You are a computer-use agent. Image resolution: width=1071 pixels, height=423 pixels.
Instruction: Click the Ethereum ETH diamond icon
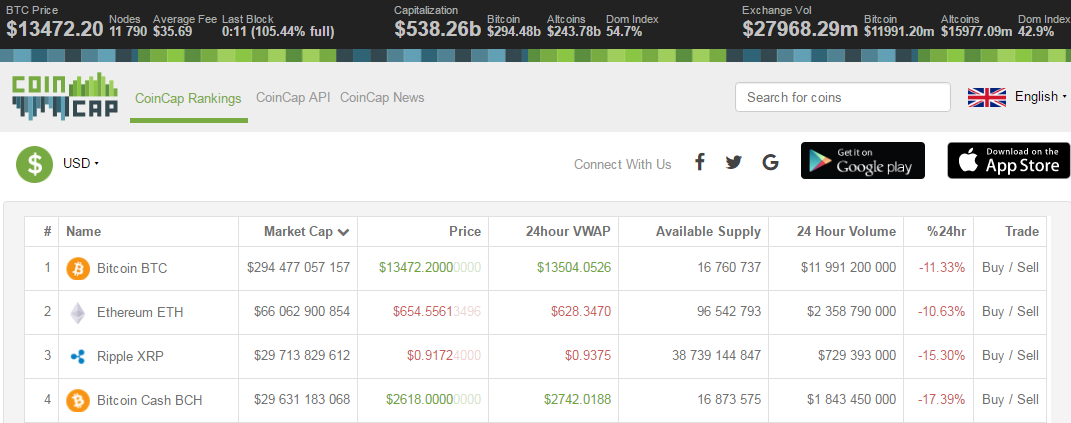coord(77,312)
